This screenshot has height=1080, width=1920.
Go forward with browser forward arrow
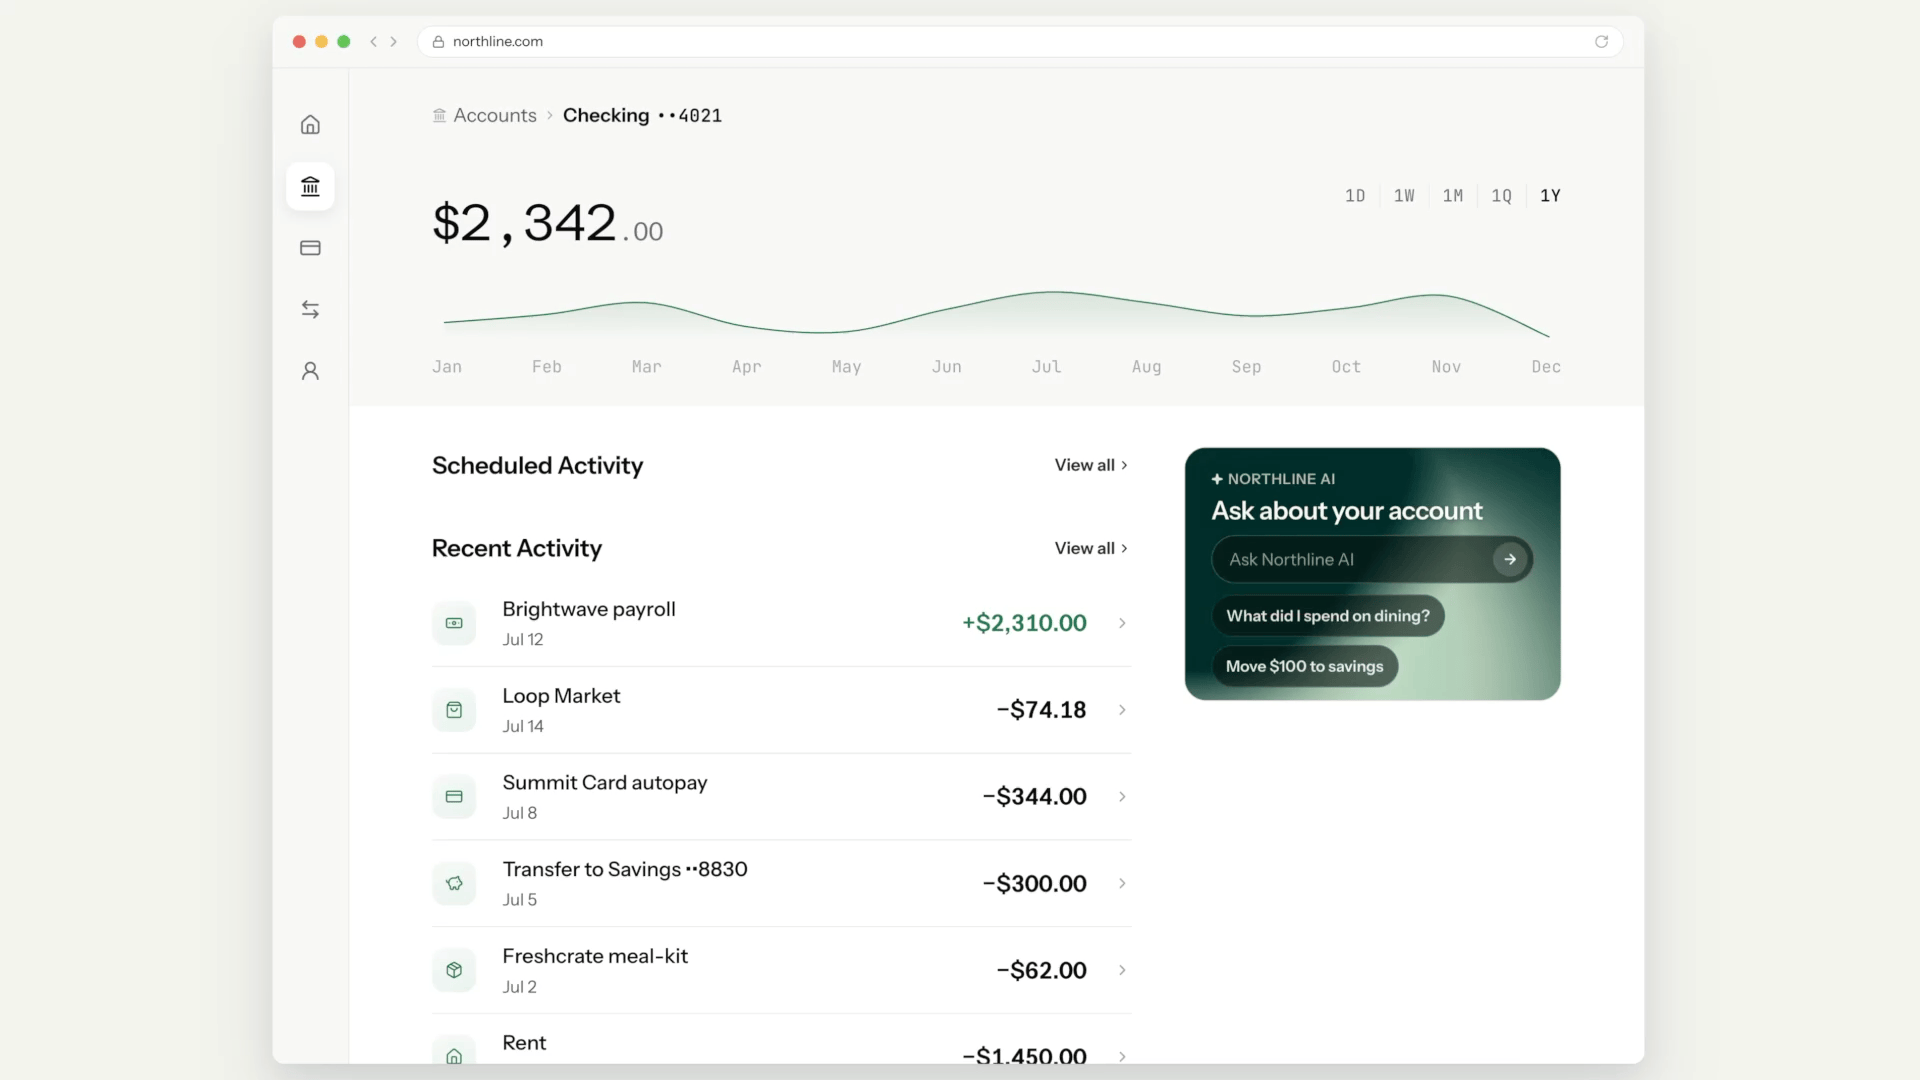(394, 41)
